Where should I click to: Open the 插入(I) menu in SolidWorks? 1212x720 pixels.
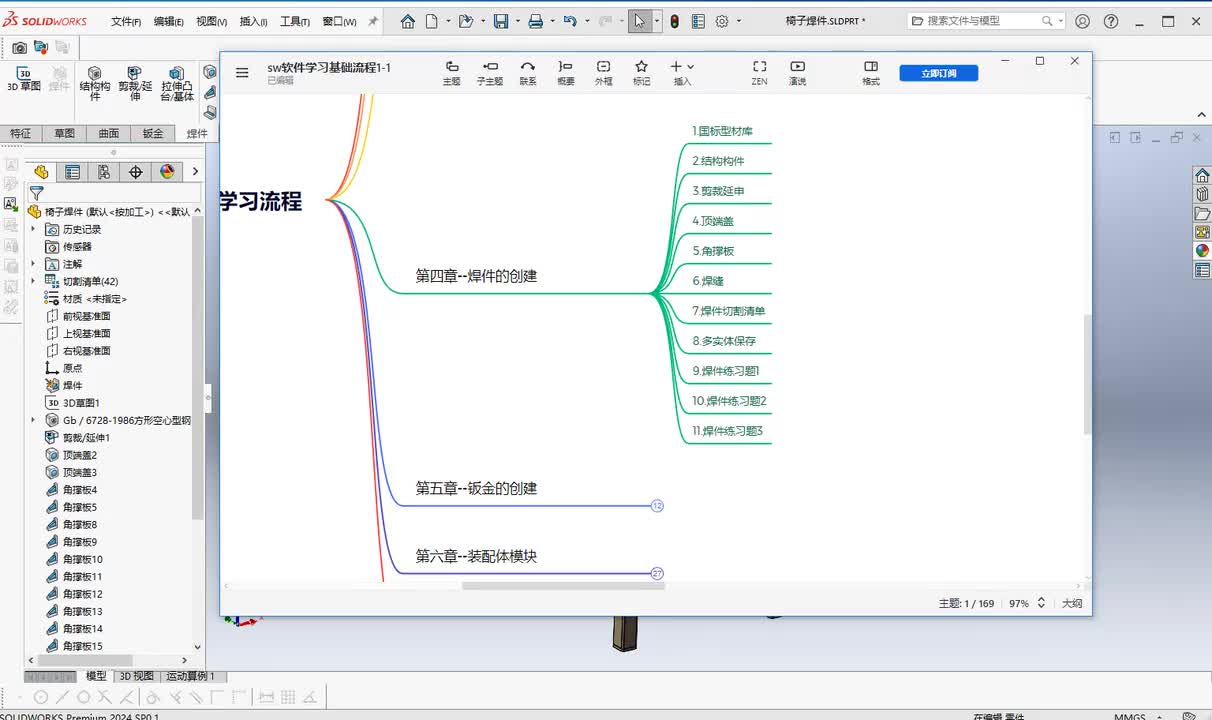coord(254,21)
